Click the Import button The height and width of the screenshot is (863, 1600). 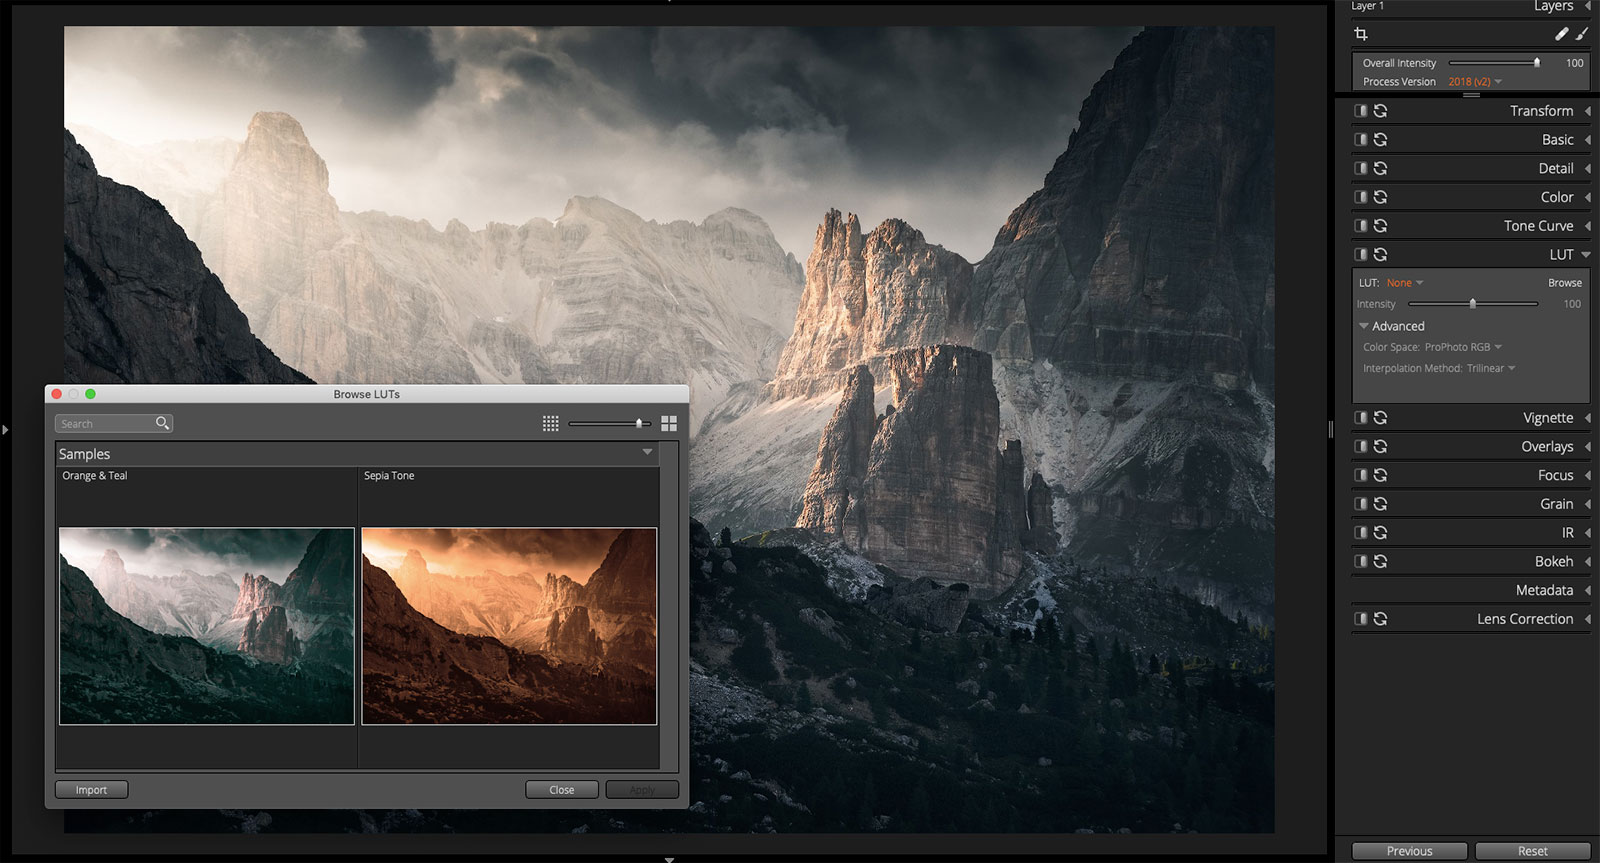[91, 790]
